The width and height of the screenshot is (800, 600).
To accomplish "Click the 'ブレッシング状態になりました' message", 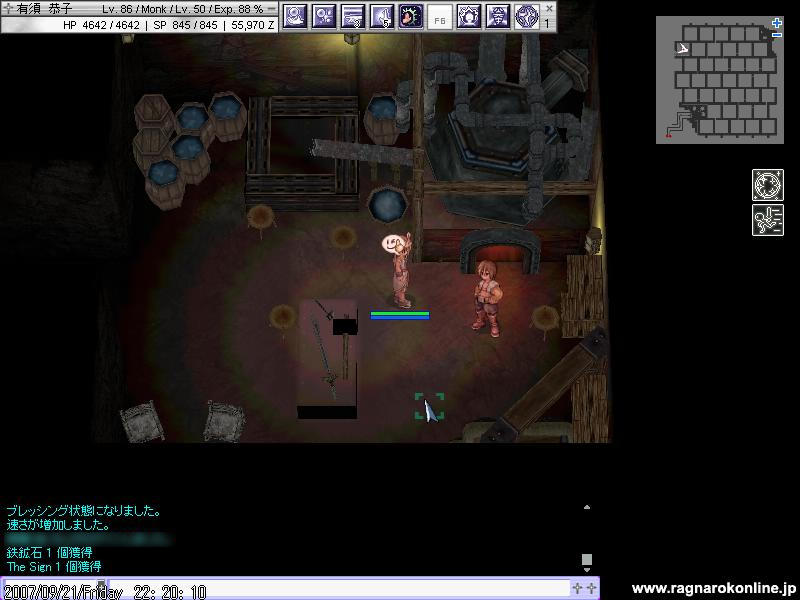I will (84, 510).
